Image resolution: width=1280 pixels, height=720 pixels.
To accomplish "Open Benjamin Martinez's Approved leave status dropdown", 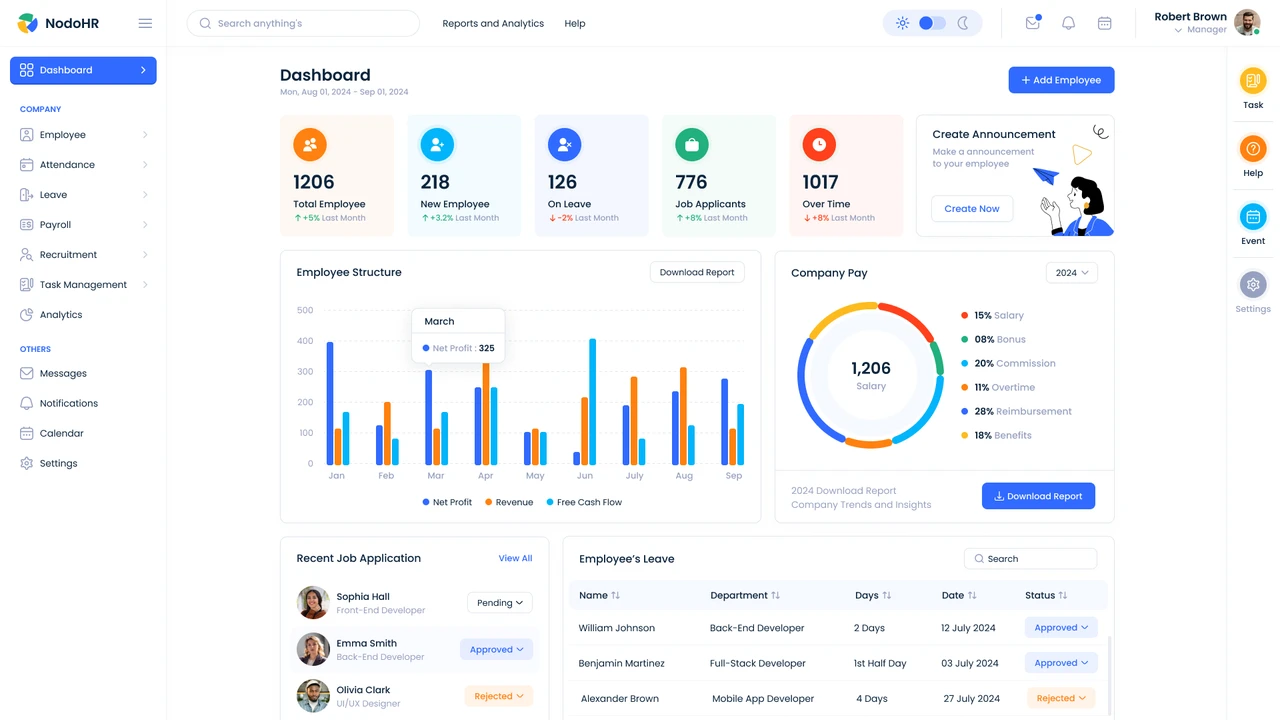I will point(1061,663).
